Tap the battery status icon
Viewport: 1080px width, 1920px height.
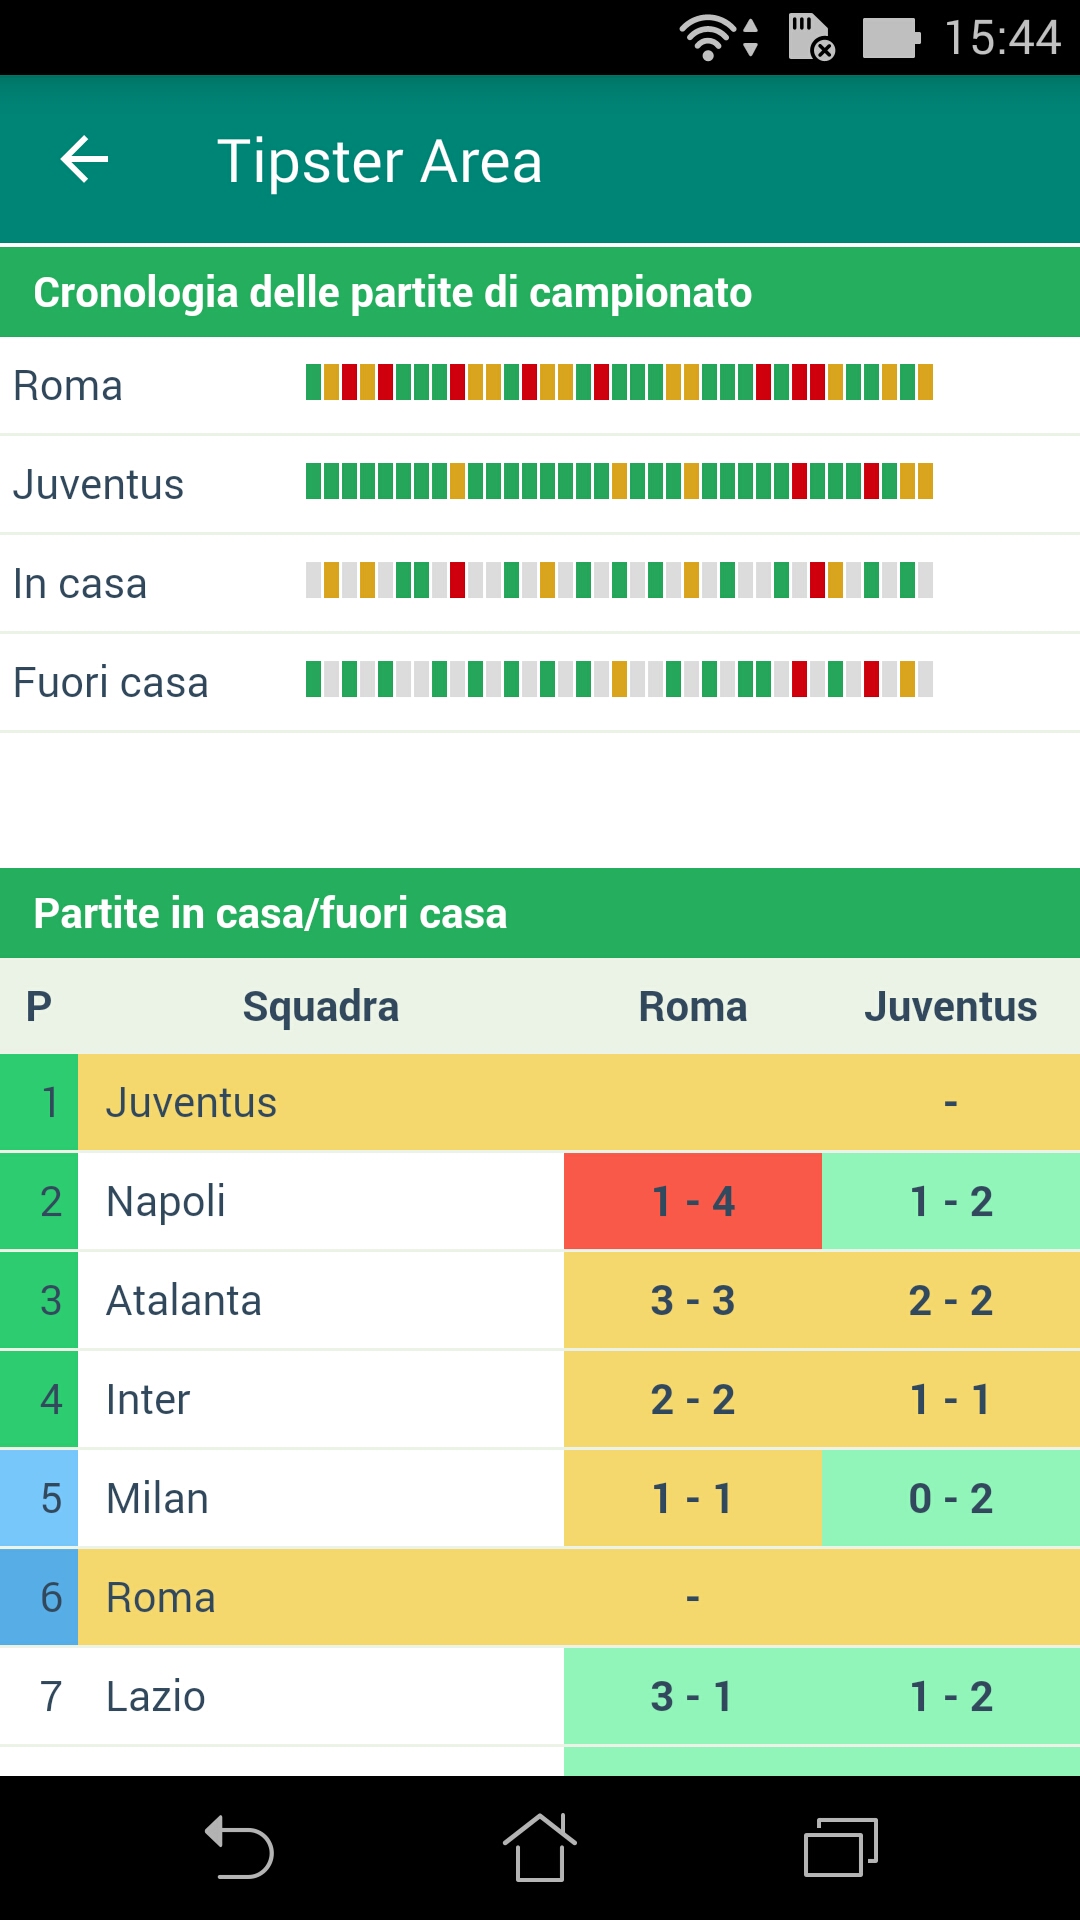coord(891,38)
